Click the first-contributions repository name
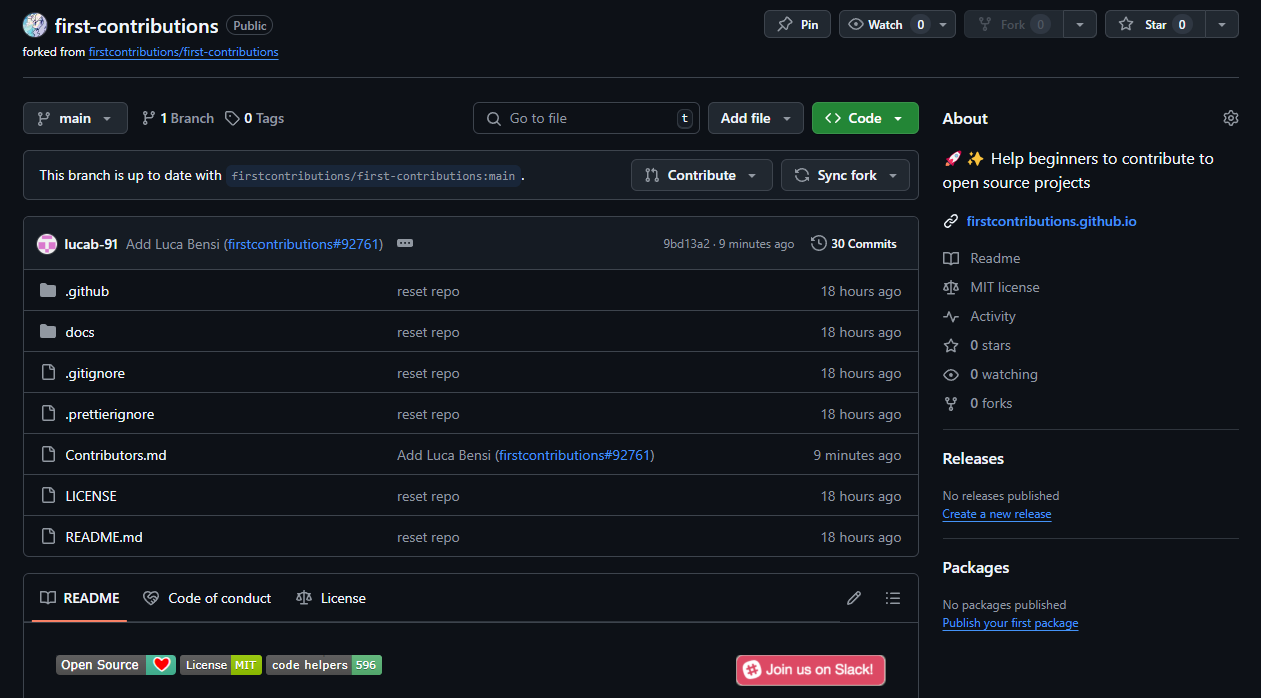 pyautogui.click(x=137, y=26)
